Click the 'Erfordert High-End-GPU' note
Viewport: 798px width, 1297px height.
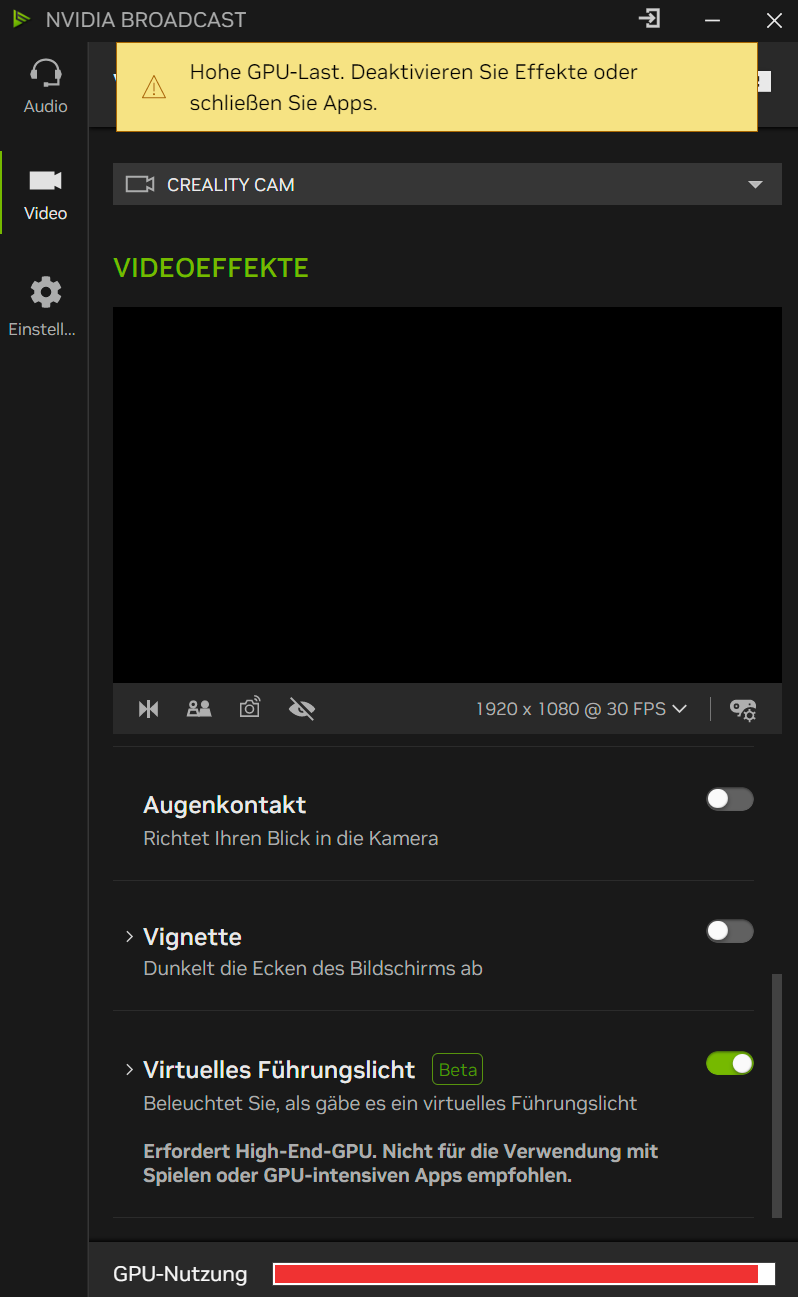(x=401, y=1163)
